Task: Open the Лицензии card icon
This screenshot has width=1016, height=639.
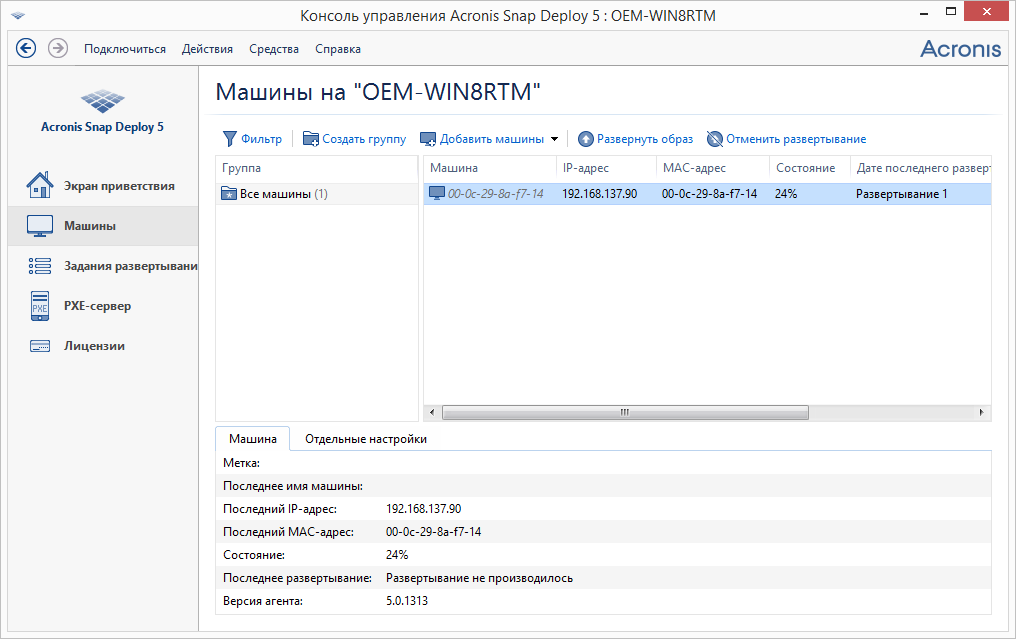Action: coord(40,346)
